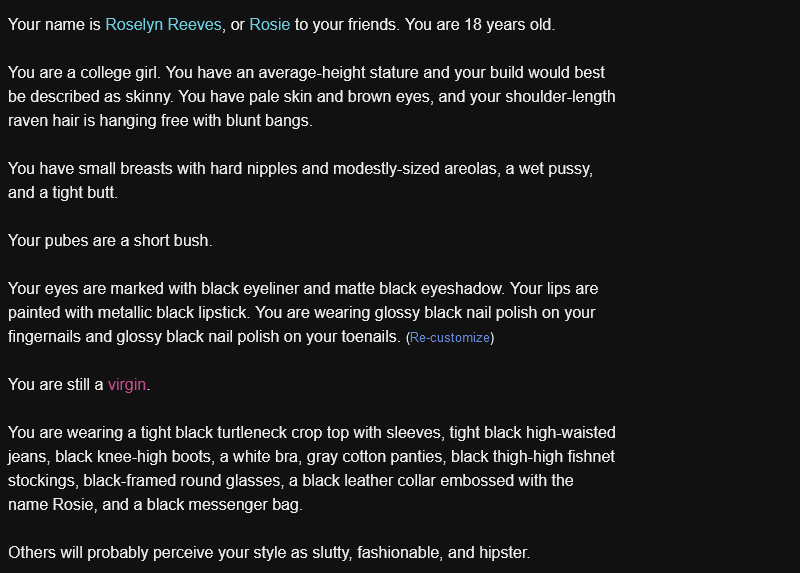Viewport: 800px width, 573px height.
Task: Click the phrase 'turtleneck crop top'
Action: [x=283, y=433]
